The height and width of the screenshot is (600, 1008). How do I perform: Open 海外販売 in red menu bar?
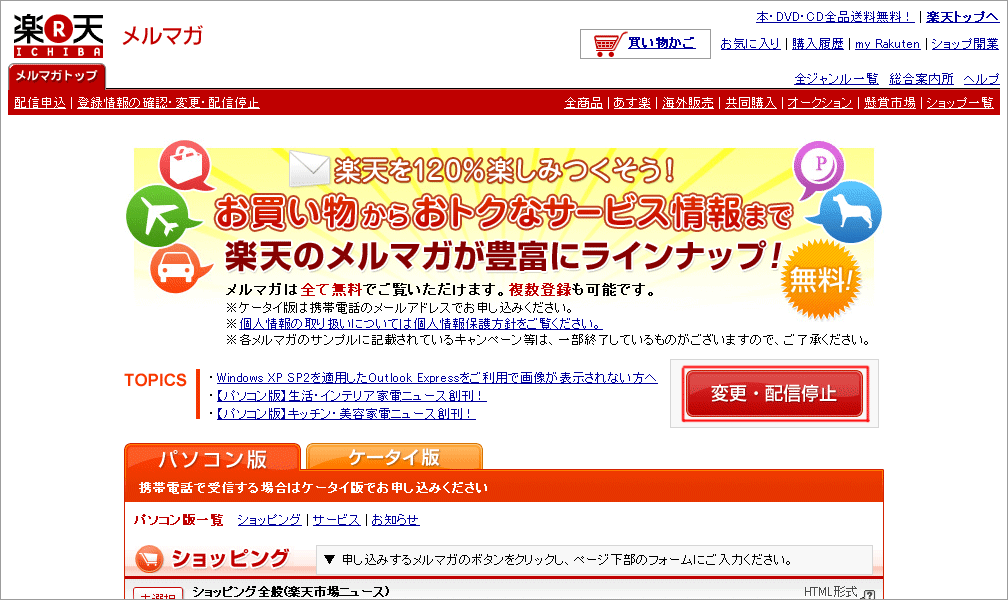coord(688,102)
